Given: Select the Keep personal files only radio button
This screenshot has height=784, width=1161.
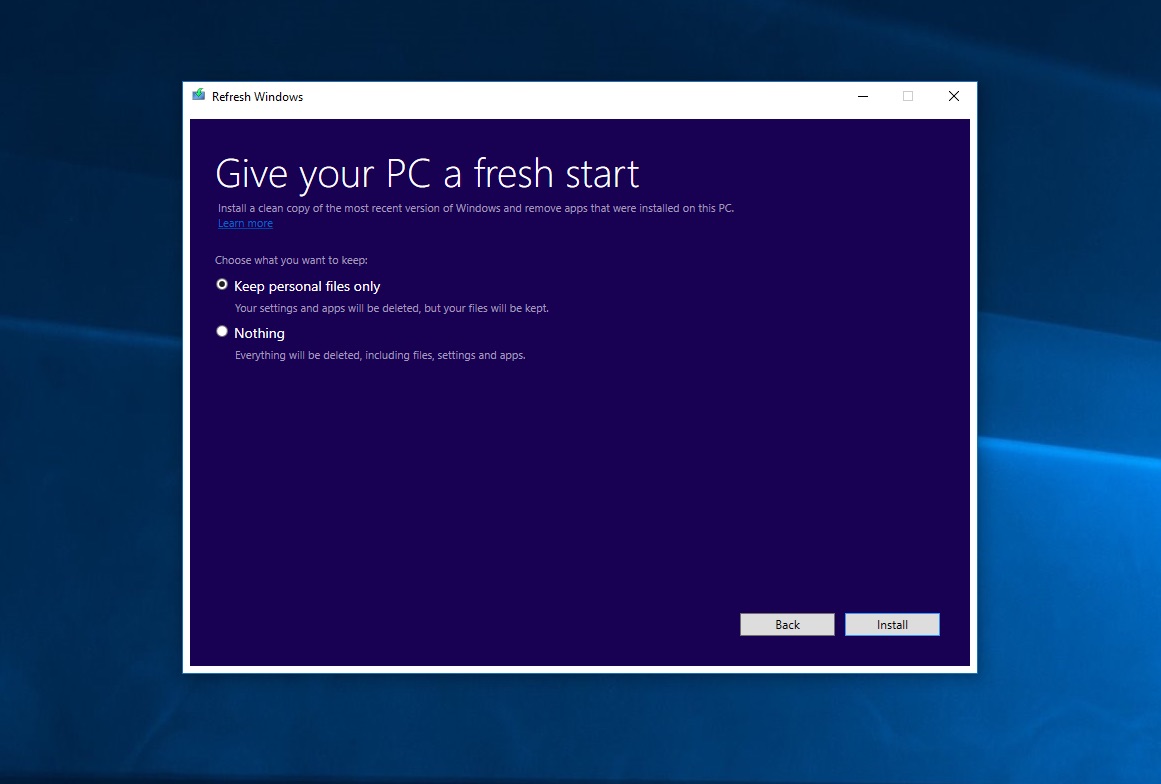Looking at the screenshot, I should [222, 284].
